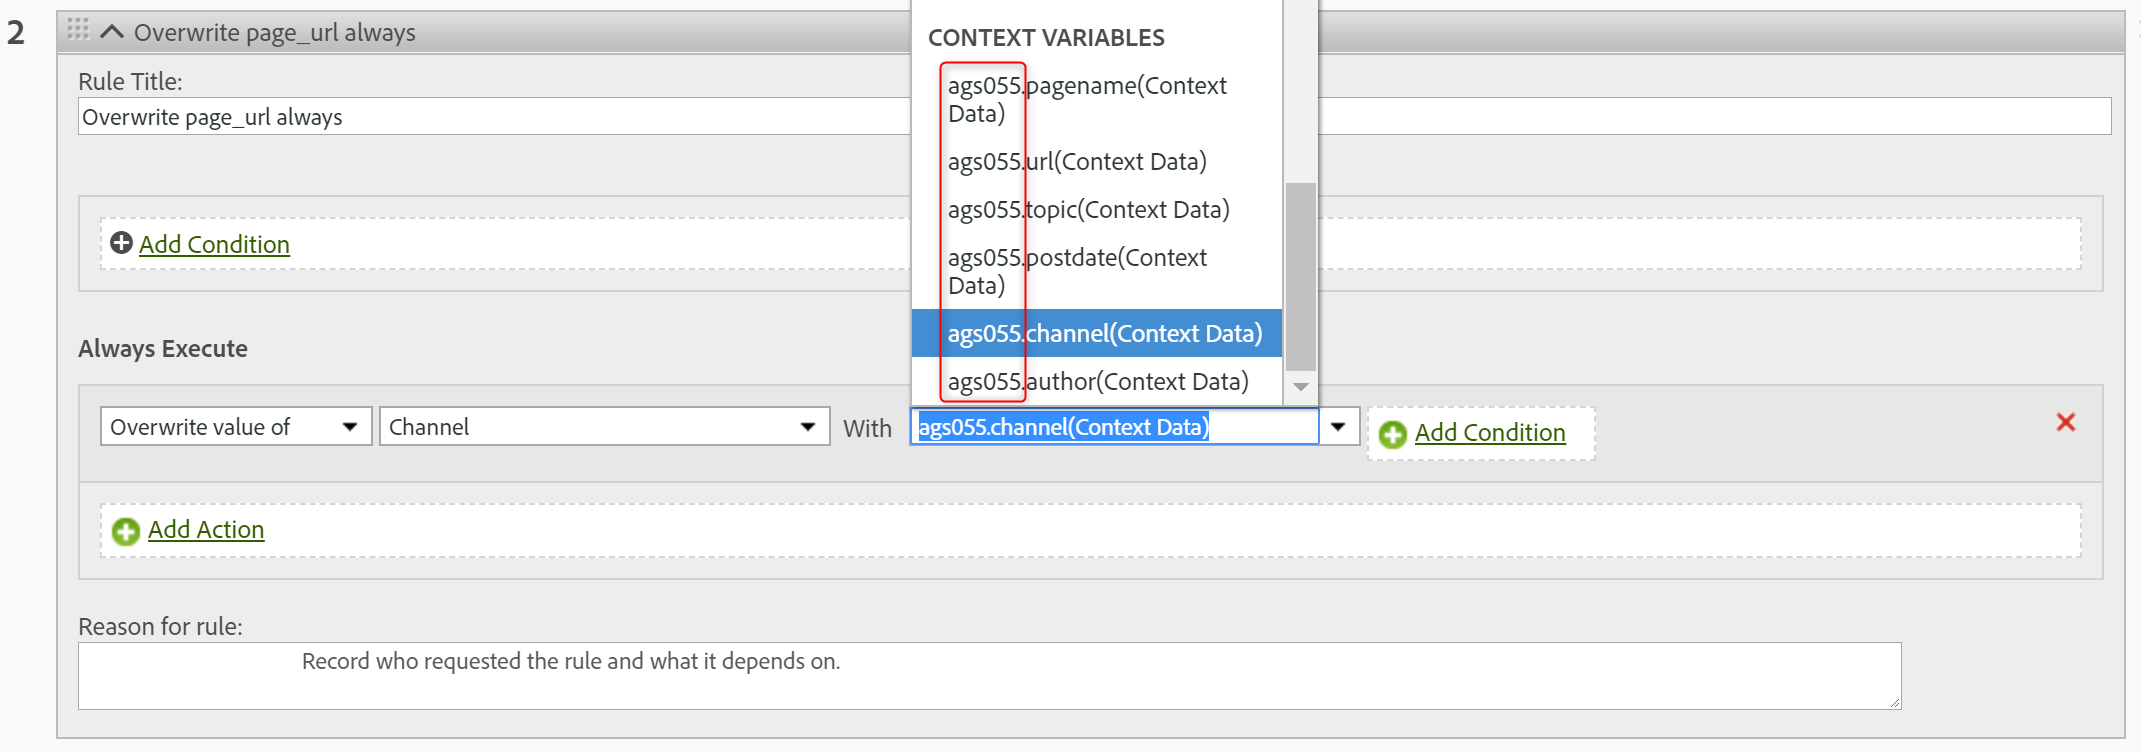Expand the Channel variable dropdown
This screenshot has height=752, width=2141.
604,427
